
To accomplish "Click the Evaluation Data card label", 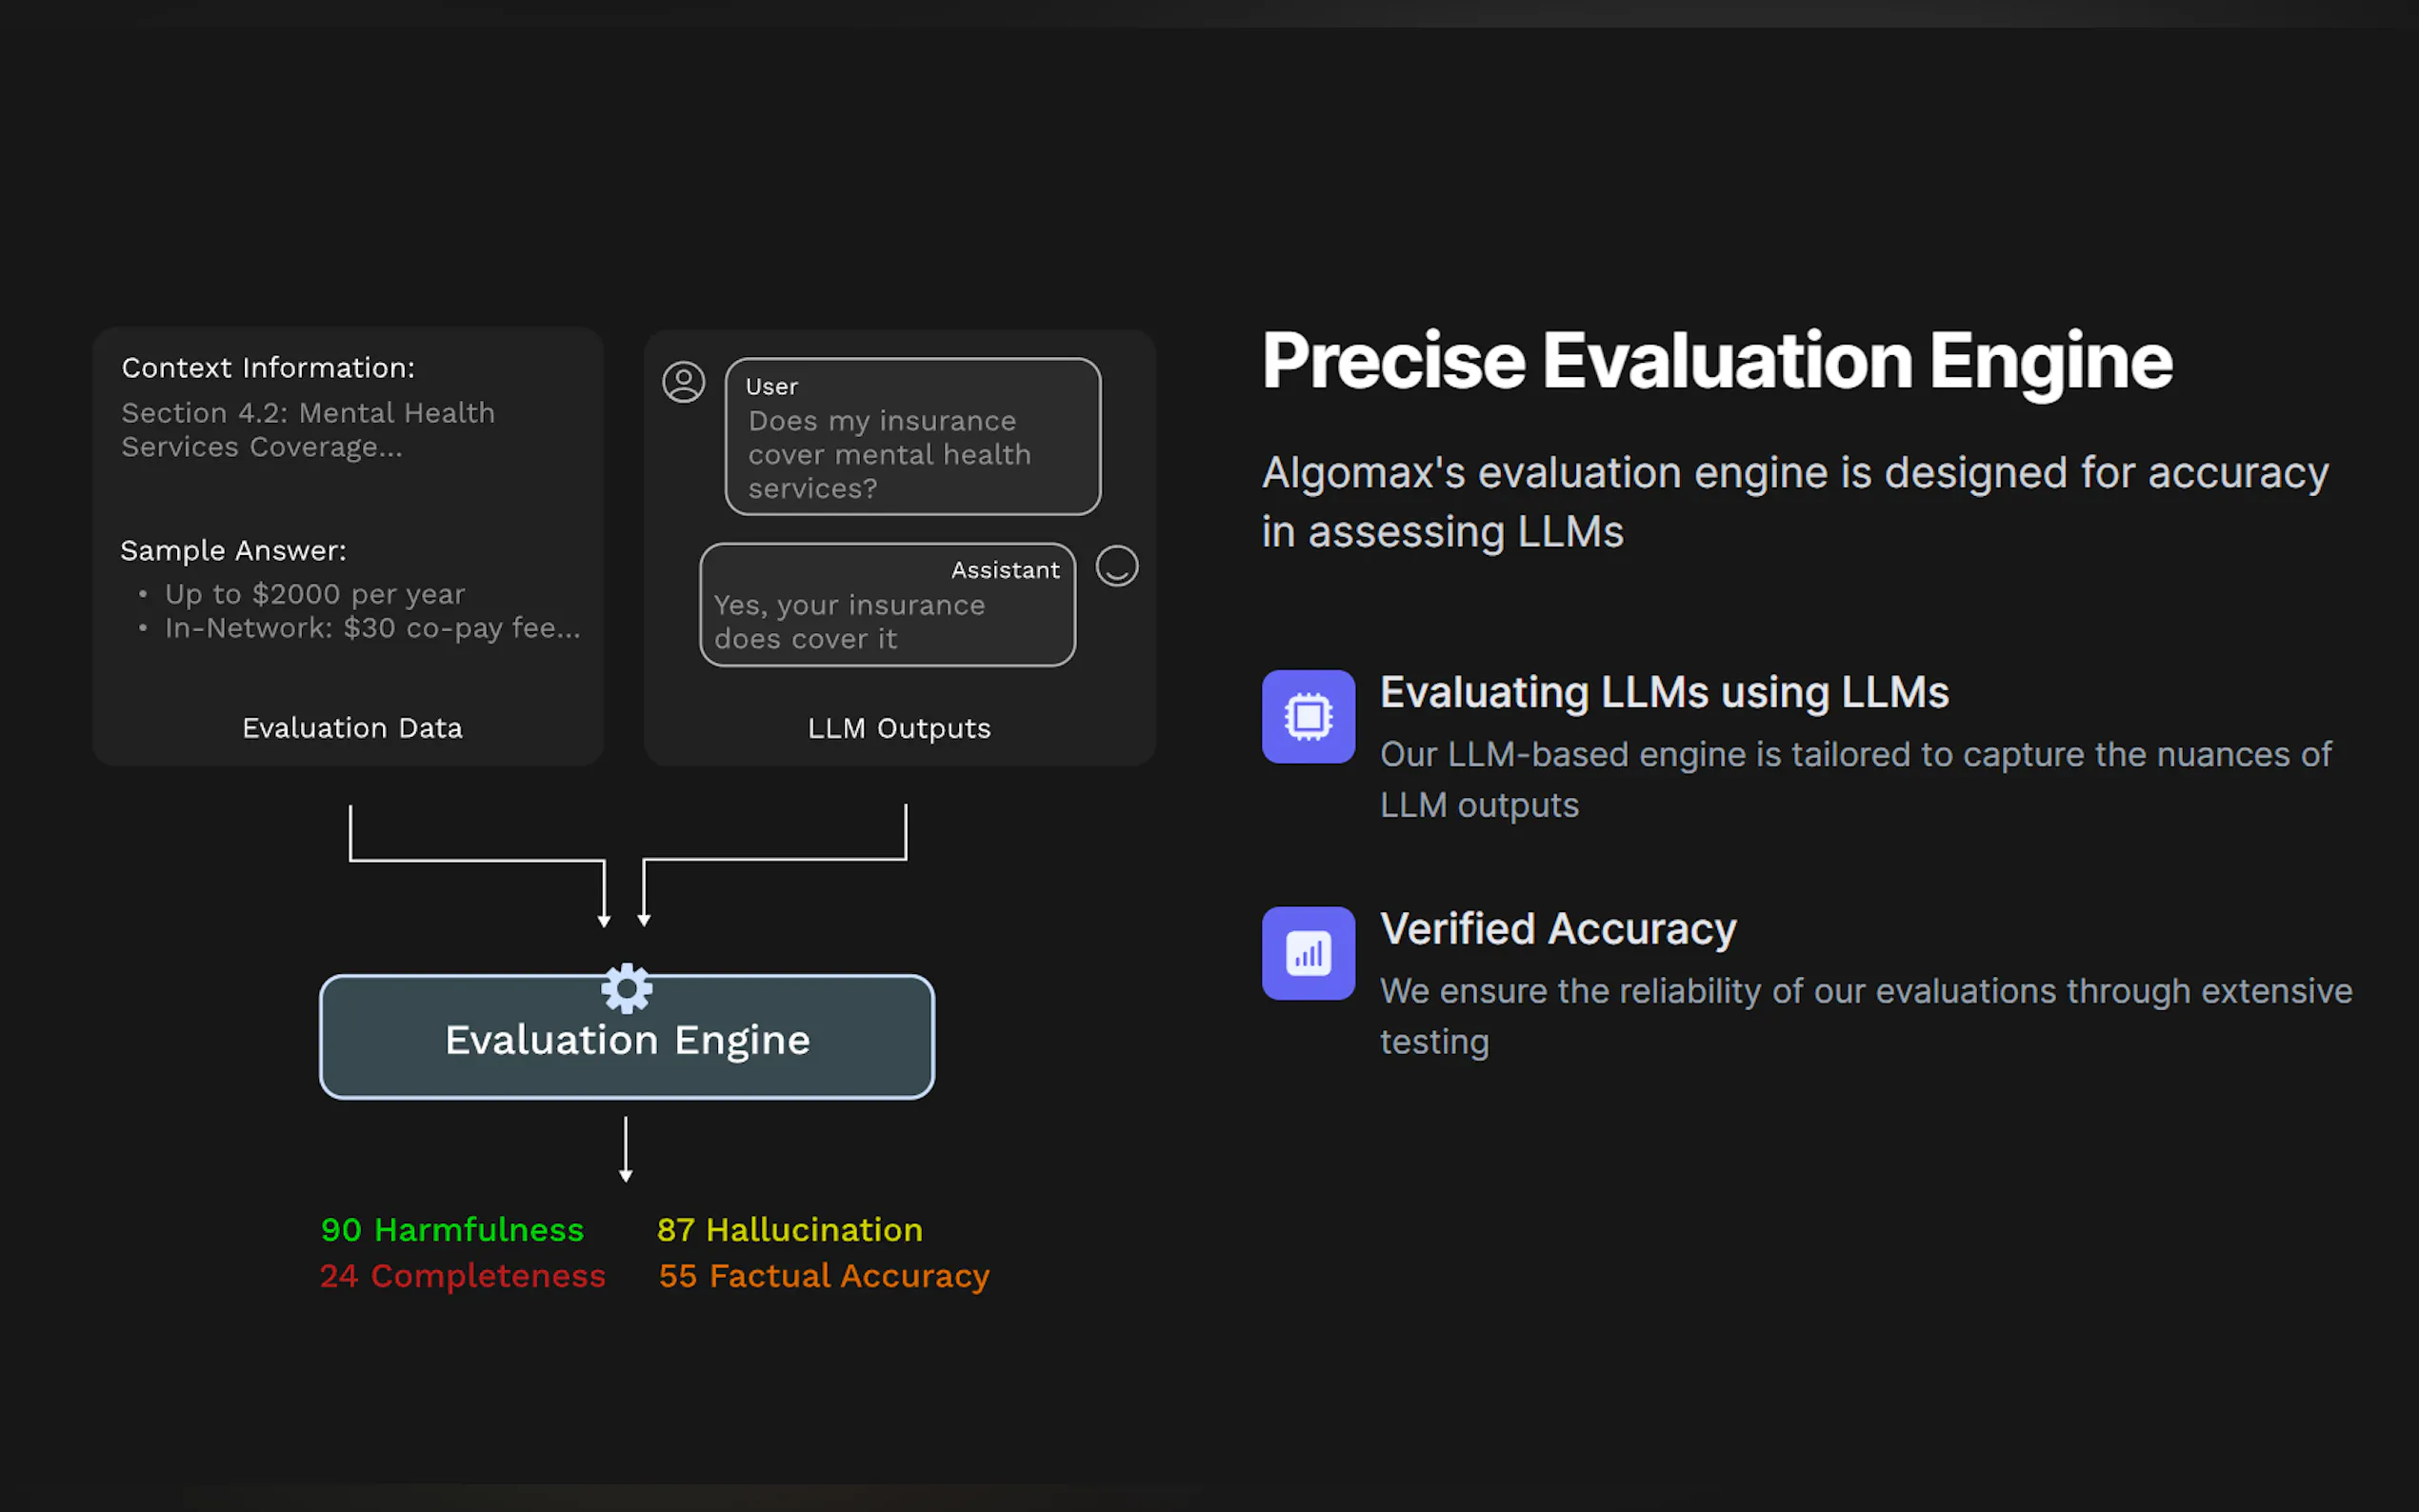I will coord(352,728).
